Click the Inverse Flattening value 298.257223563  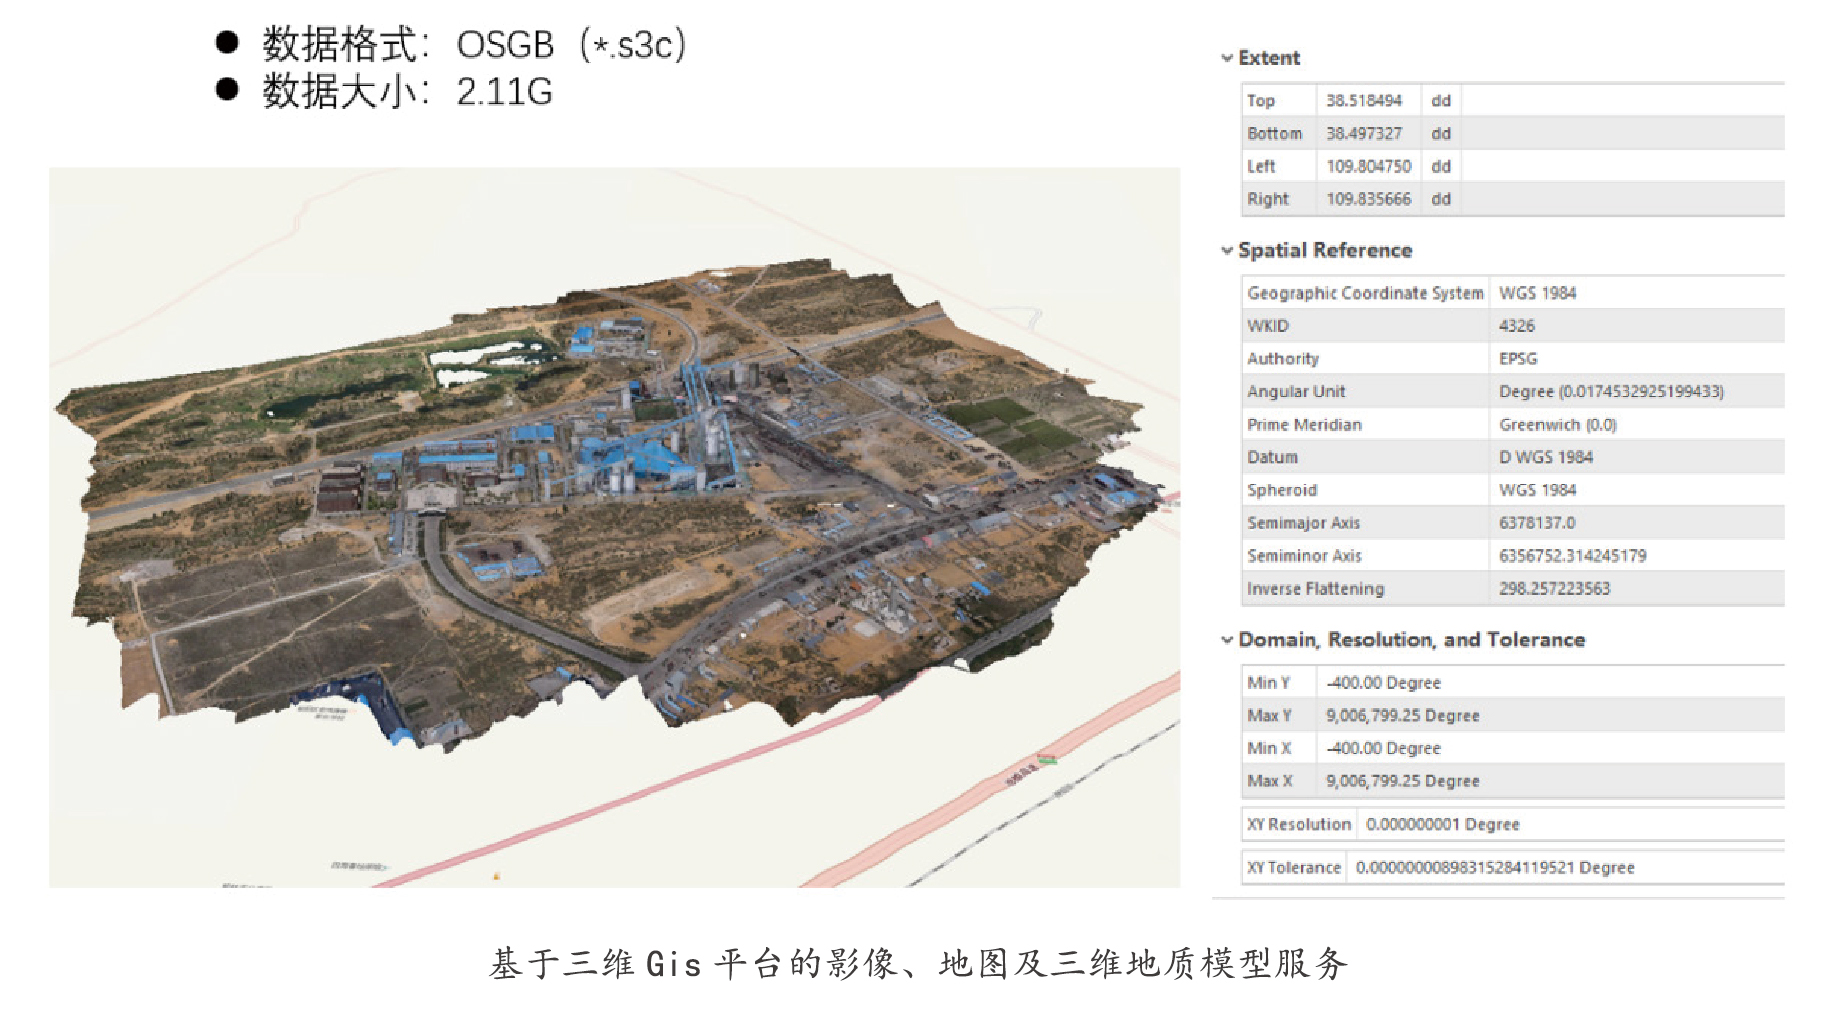[x=1554, y=589]
